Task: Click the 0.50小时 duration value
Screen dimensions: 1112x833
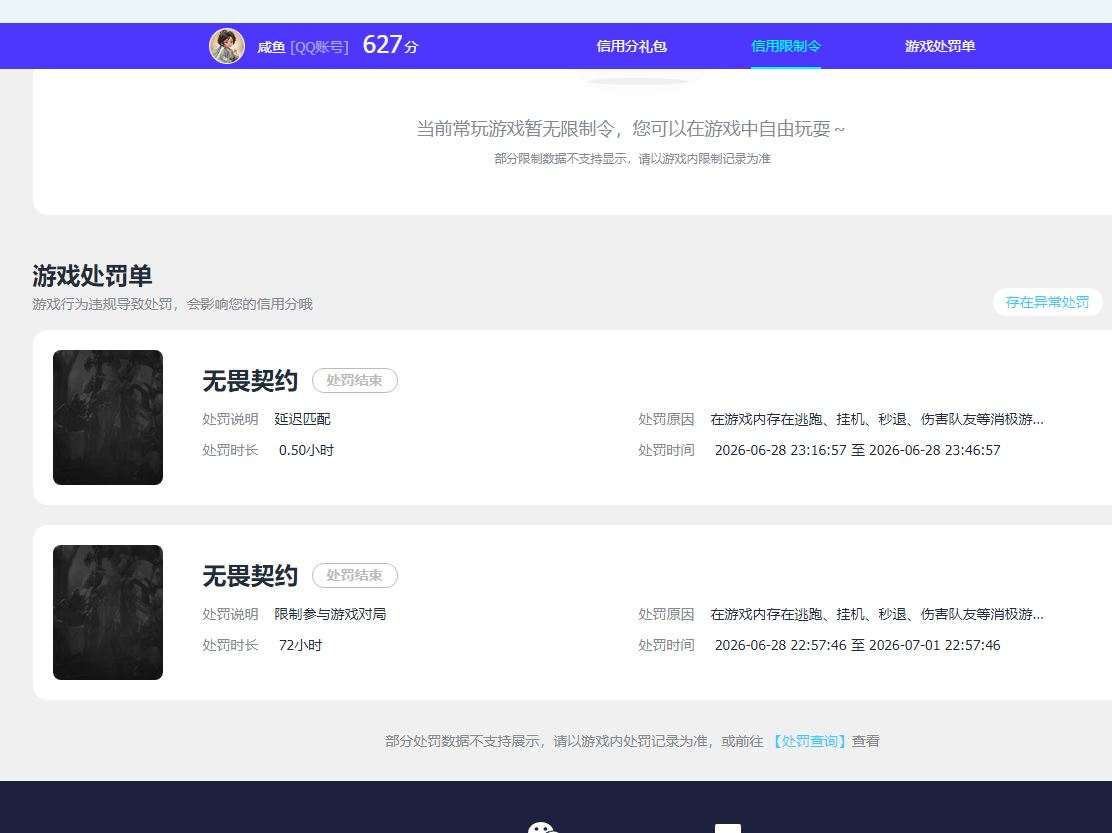Action: point(306,450)
